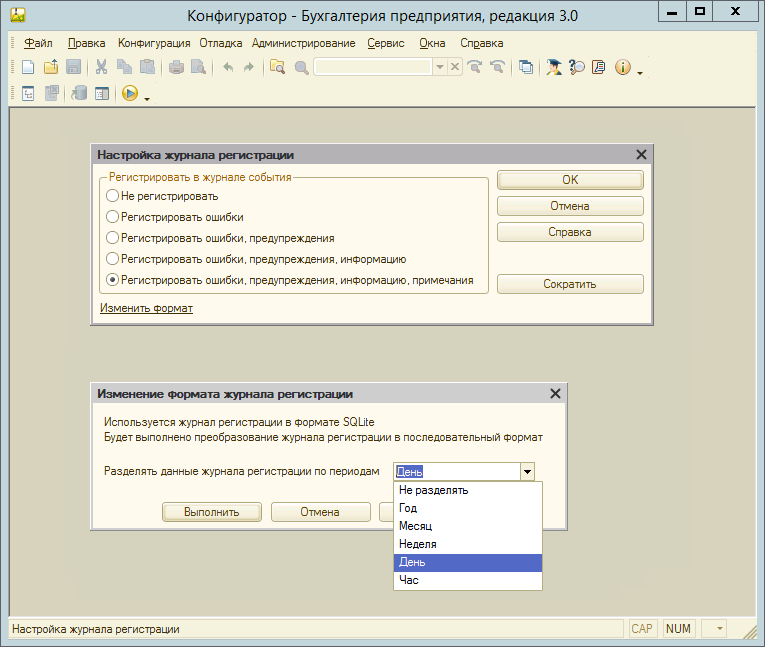Click the 'День' period text field
This screenshot has height=647, width=765.
(457, 472)
